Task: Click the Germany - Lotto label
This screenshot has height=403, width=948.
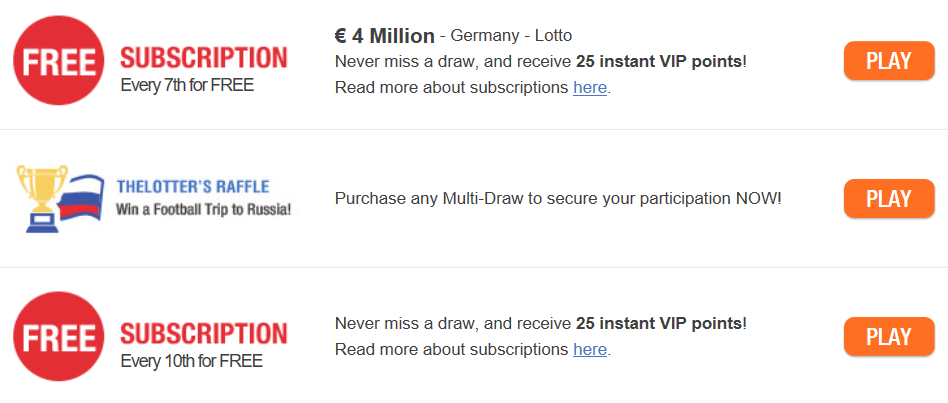Action: [x=511, y=36]
